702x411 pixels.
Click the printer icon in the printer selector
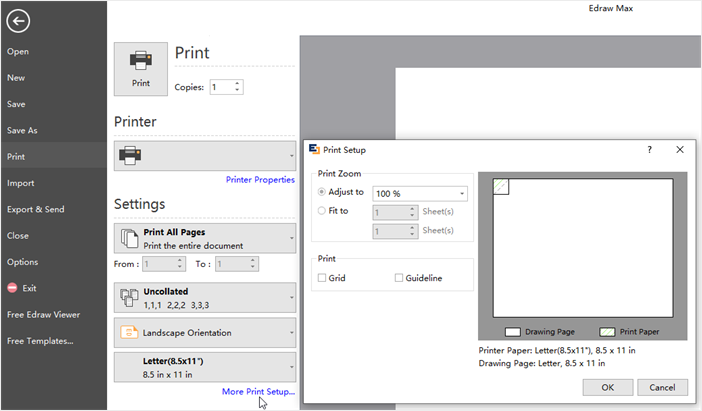[x=130, y=155]
